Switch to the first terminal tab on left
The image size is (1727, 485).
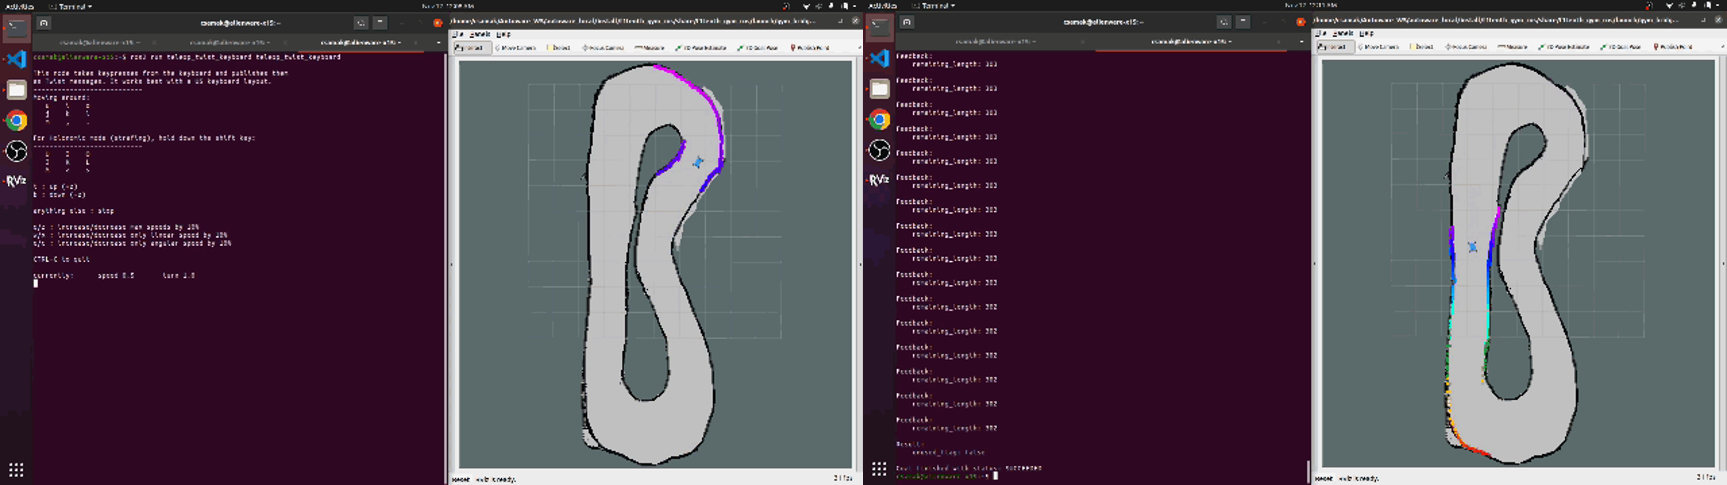pyautogui.click(x=97, y=42)
